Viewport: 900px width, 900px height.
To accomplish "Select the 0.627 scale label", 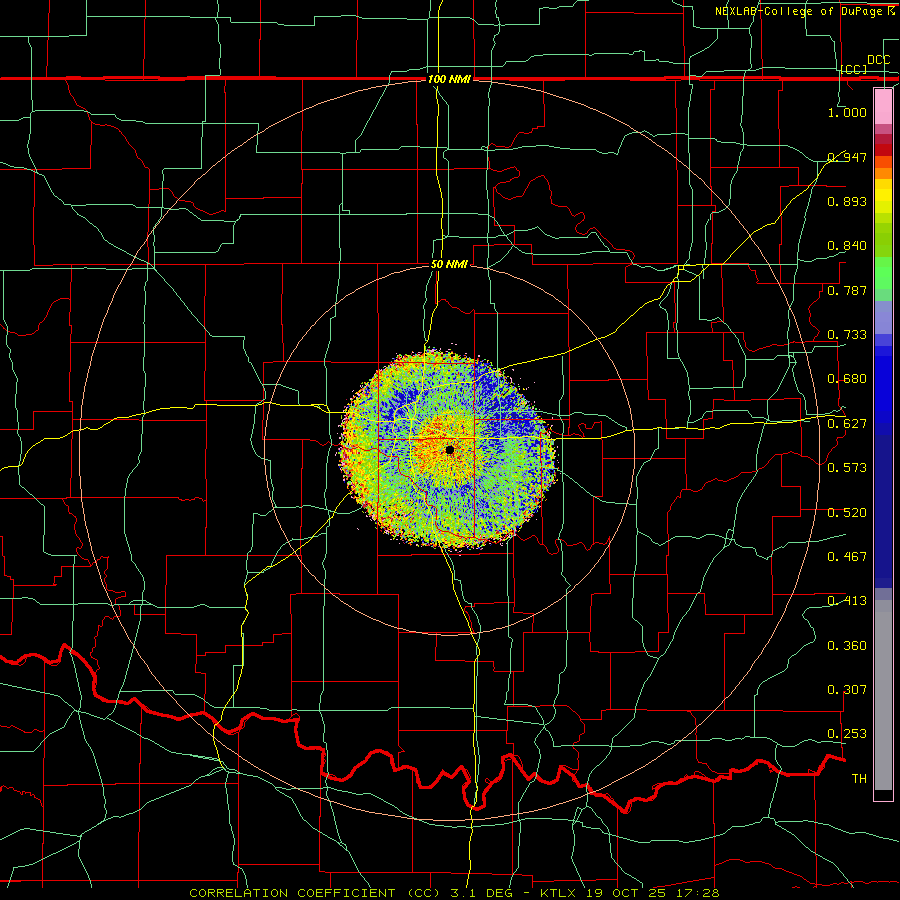I will point(847,424).
